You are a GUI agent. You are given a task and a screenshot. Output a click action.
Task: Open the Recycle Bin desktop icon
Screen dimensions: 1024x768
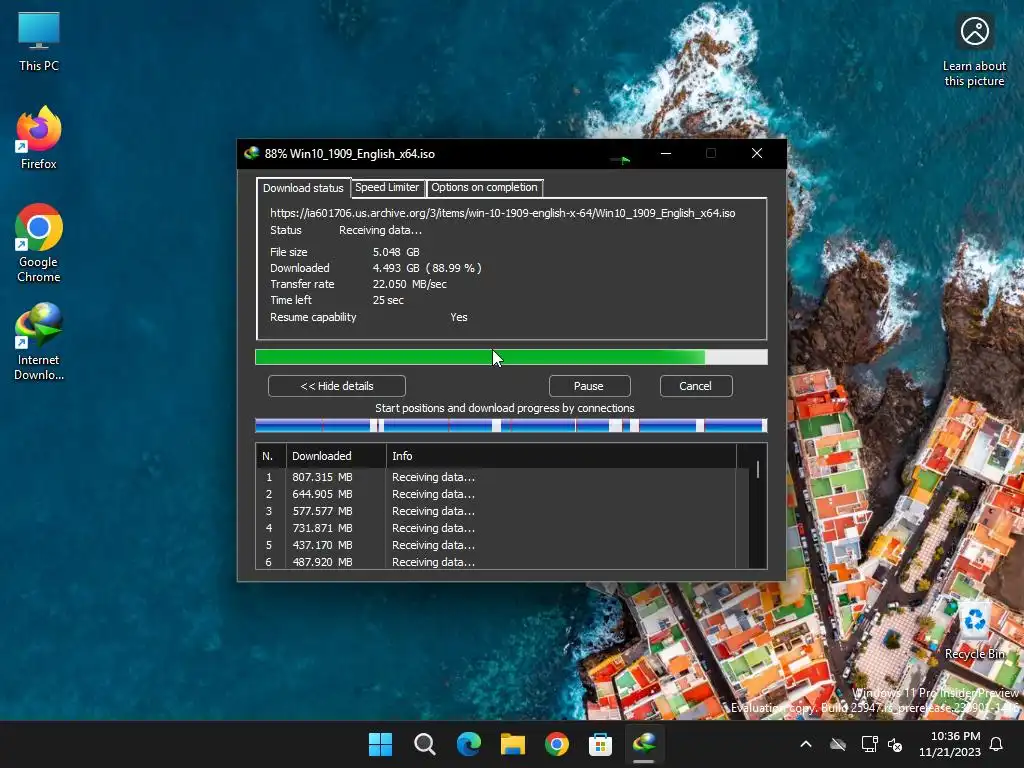coord(974,630)
